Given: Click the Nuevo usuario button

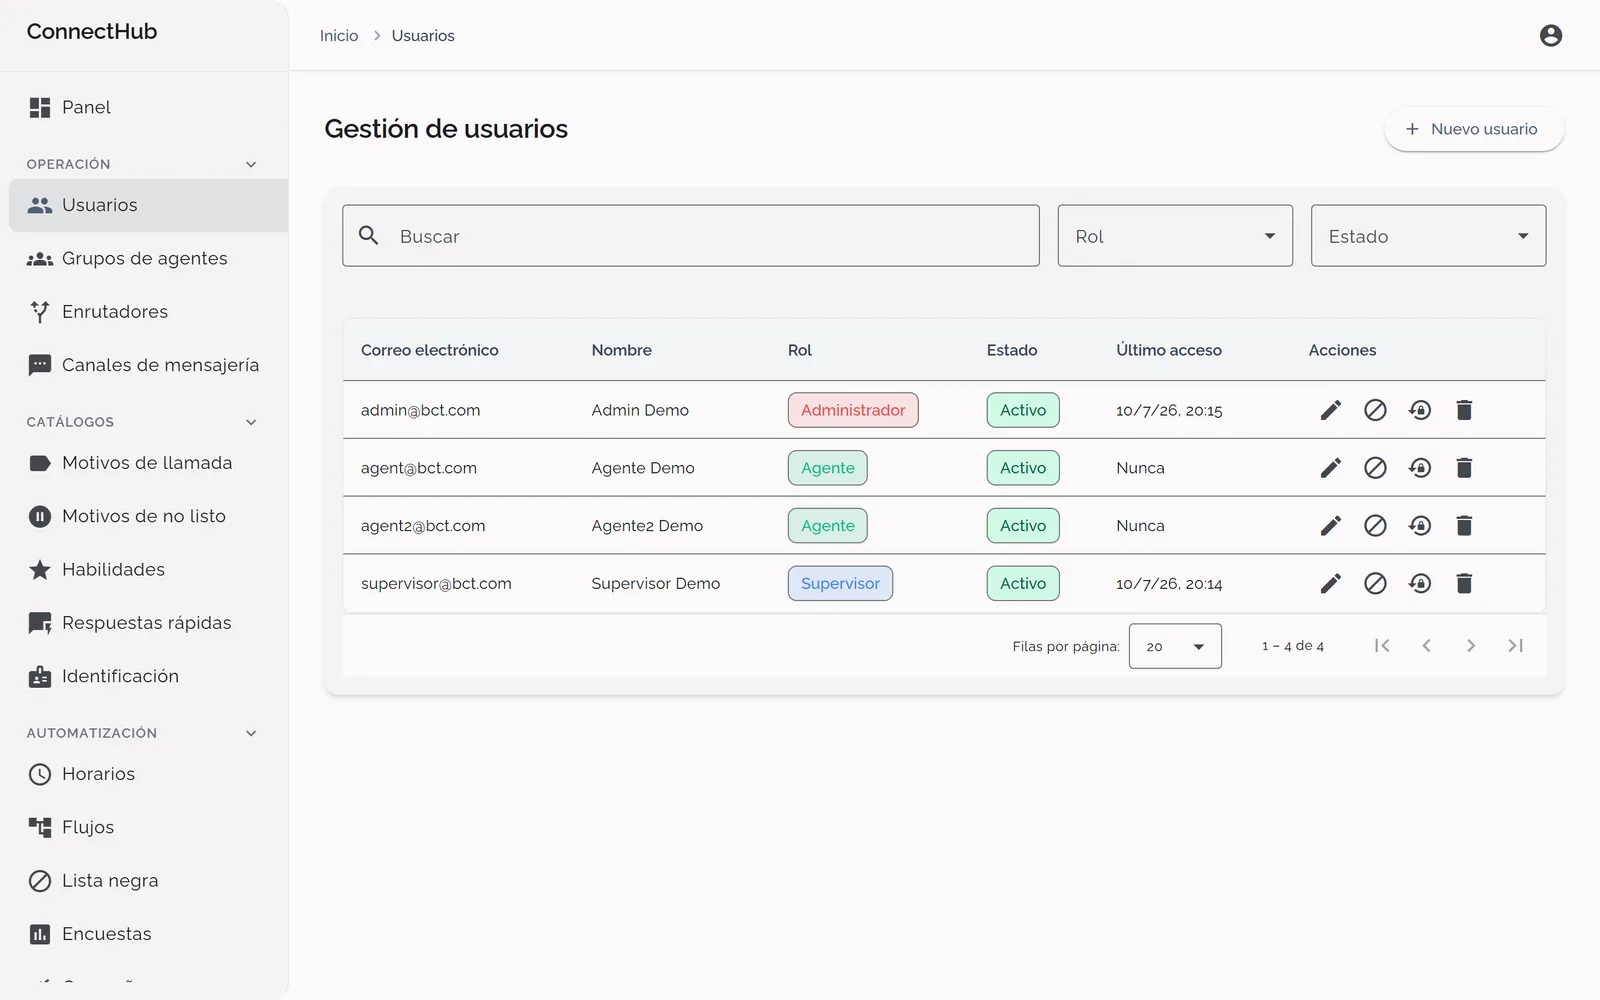Looking at the screenshot, I should pos(1474,129).
